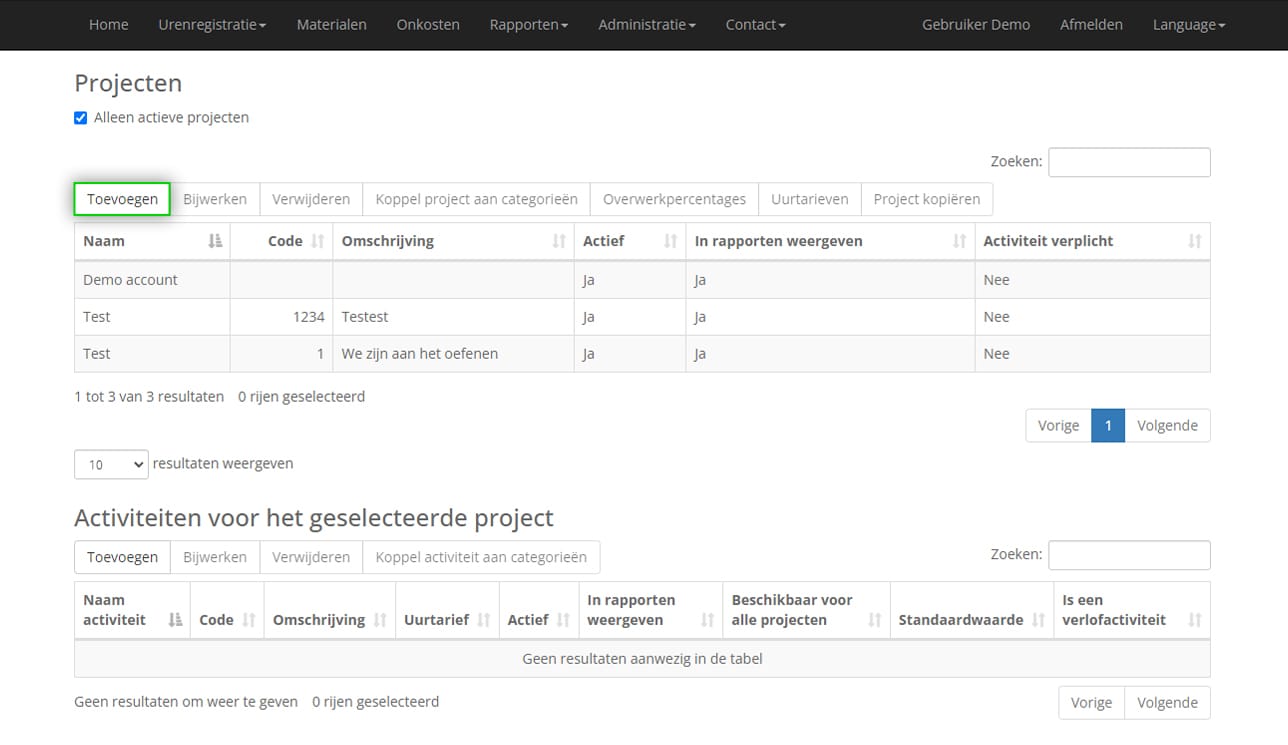Open the Materialen page
The height and width of the screenshot is (745, 1288).
point(331,24)
